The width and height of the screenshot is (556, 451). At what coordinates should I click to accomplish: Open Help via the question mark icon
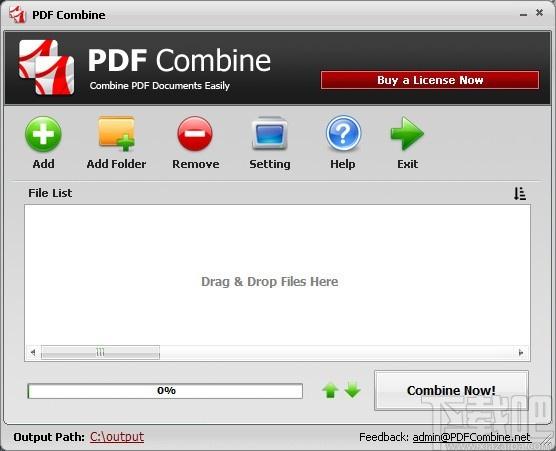pyautogui.click(x=343, y=133)
